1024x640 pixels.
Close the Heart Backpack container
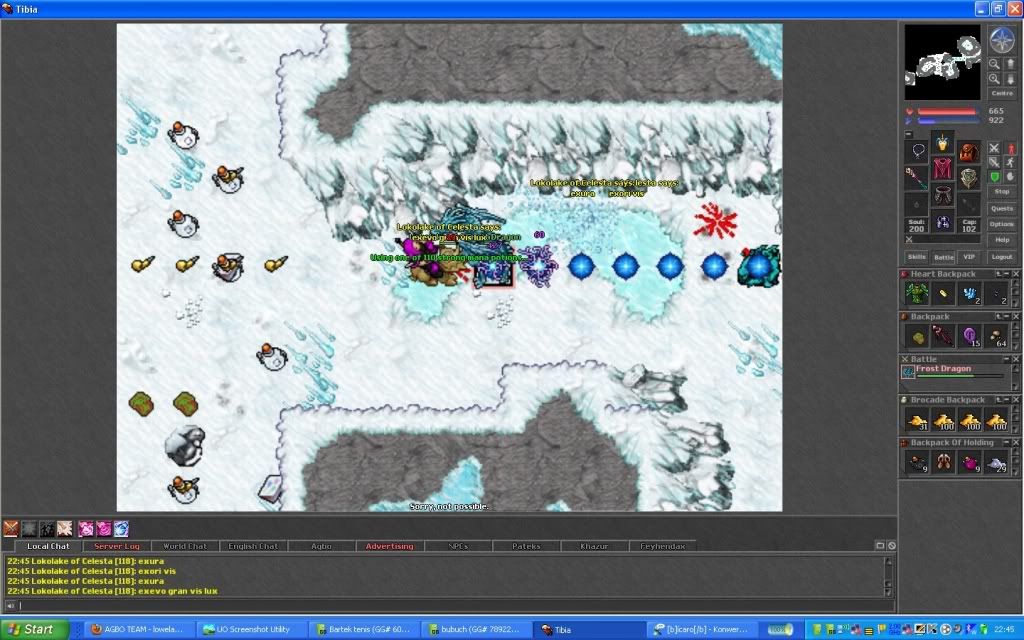[1016, 274]
